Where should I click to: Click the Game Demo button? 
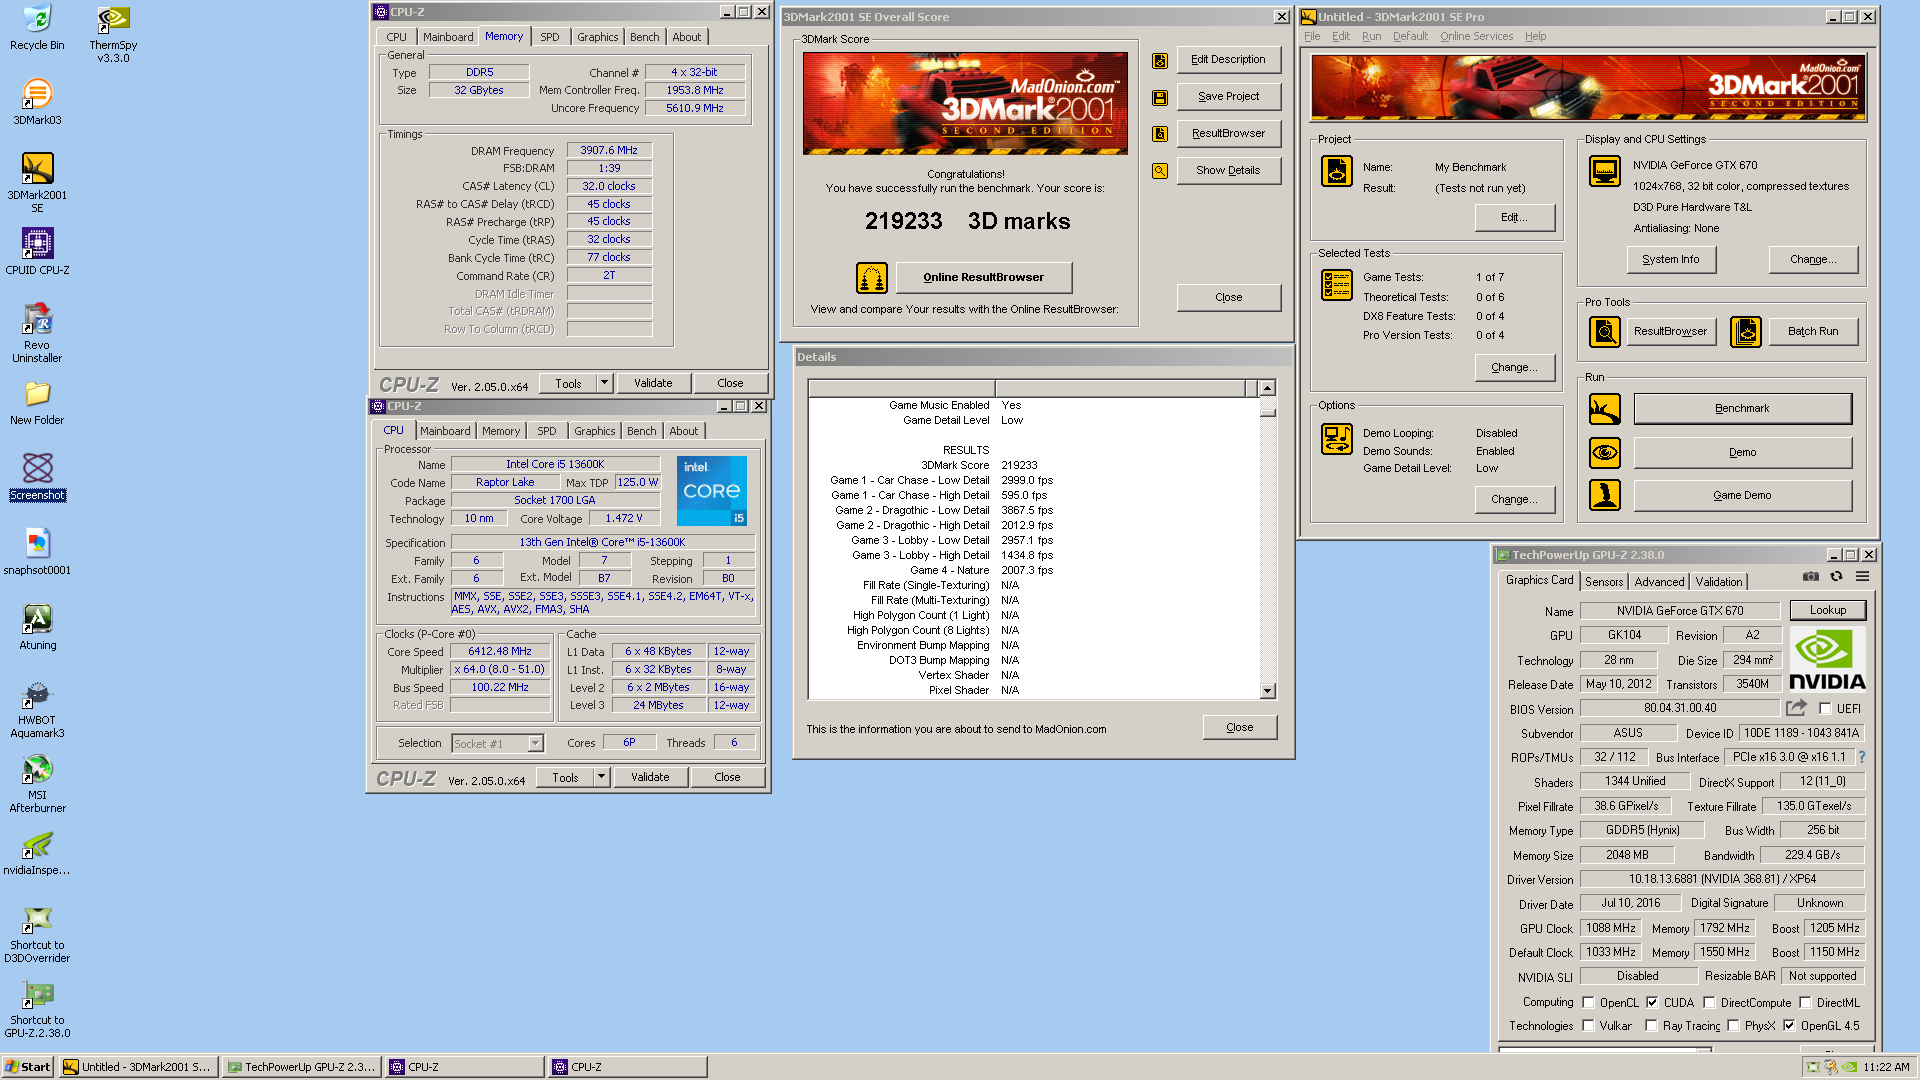pos(1742,495)
